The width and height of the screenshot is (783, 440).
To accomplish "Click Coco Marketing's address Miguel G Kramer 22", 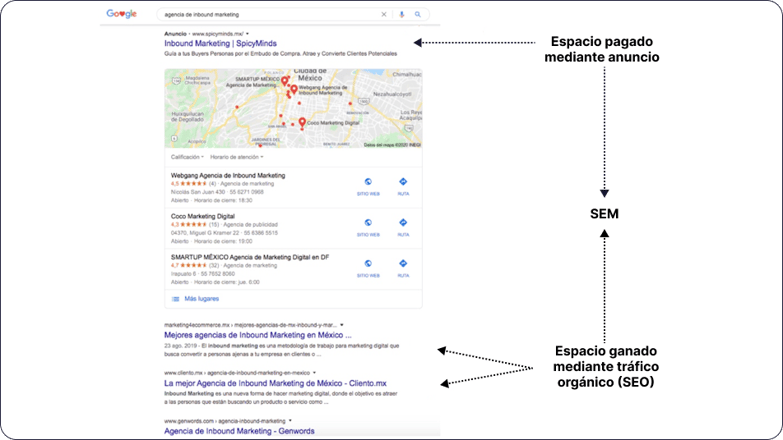I will pos(205,233).
